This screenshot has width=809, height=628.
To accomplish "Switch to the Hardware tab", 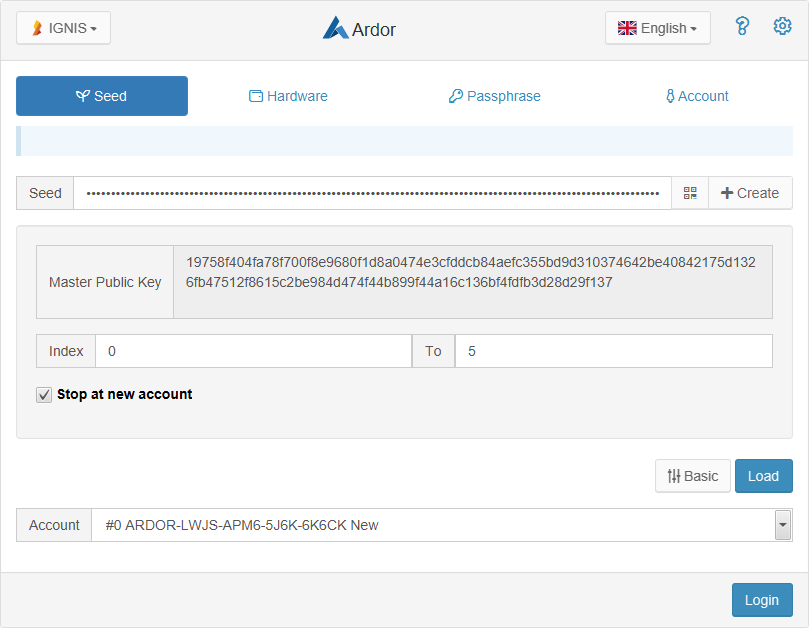I will click(x=288, y=96).
